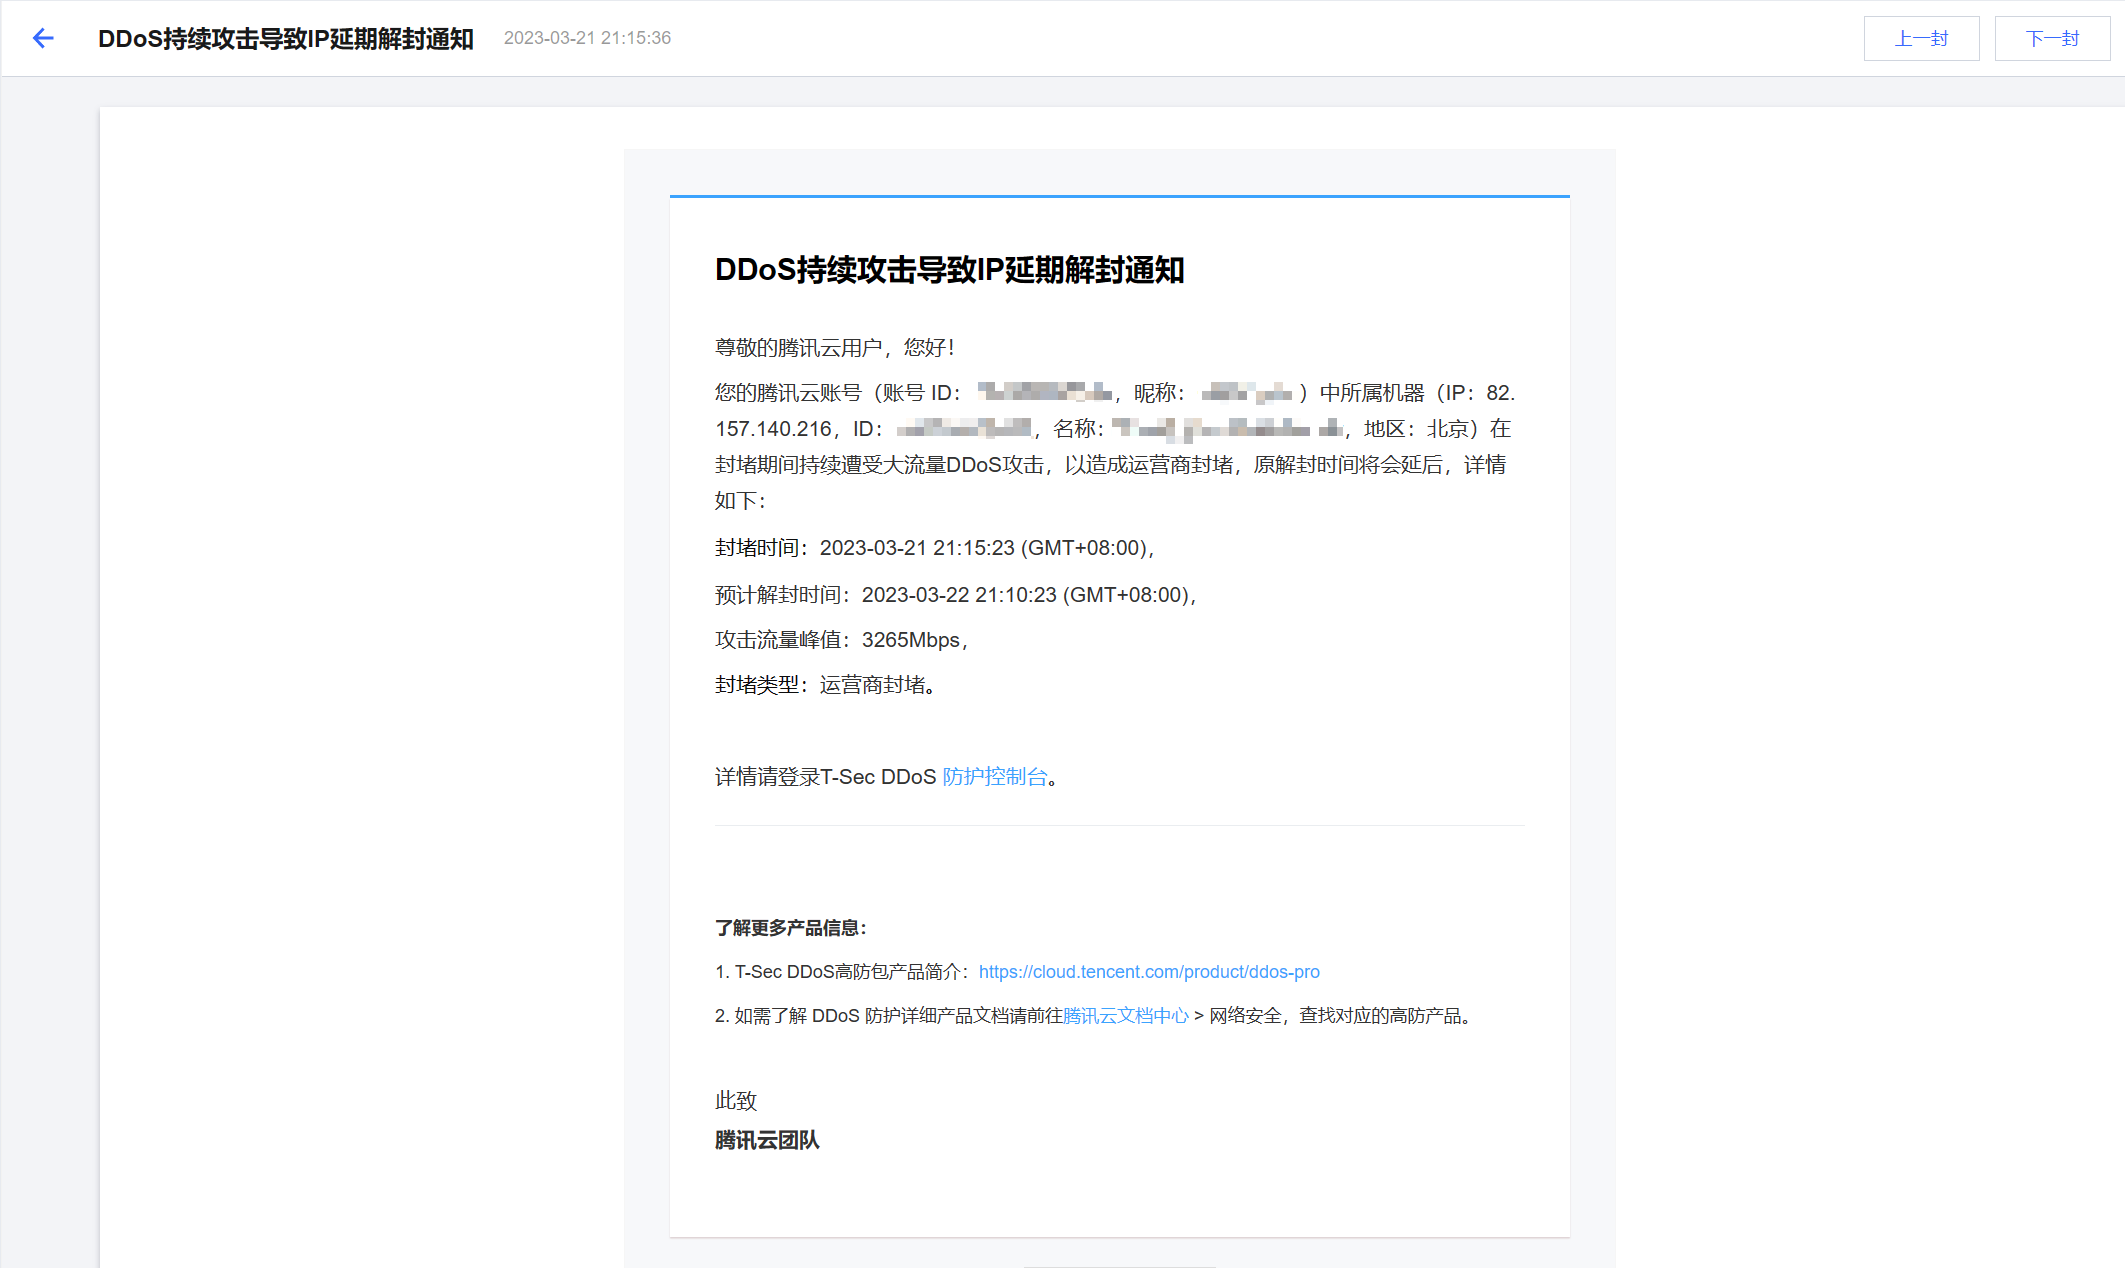Select the timestamp 2023-03-21 21:15:36 in header
Screen dimensions: 2125x1268
point(587,38)
